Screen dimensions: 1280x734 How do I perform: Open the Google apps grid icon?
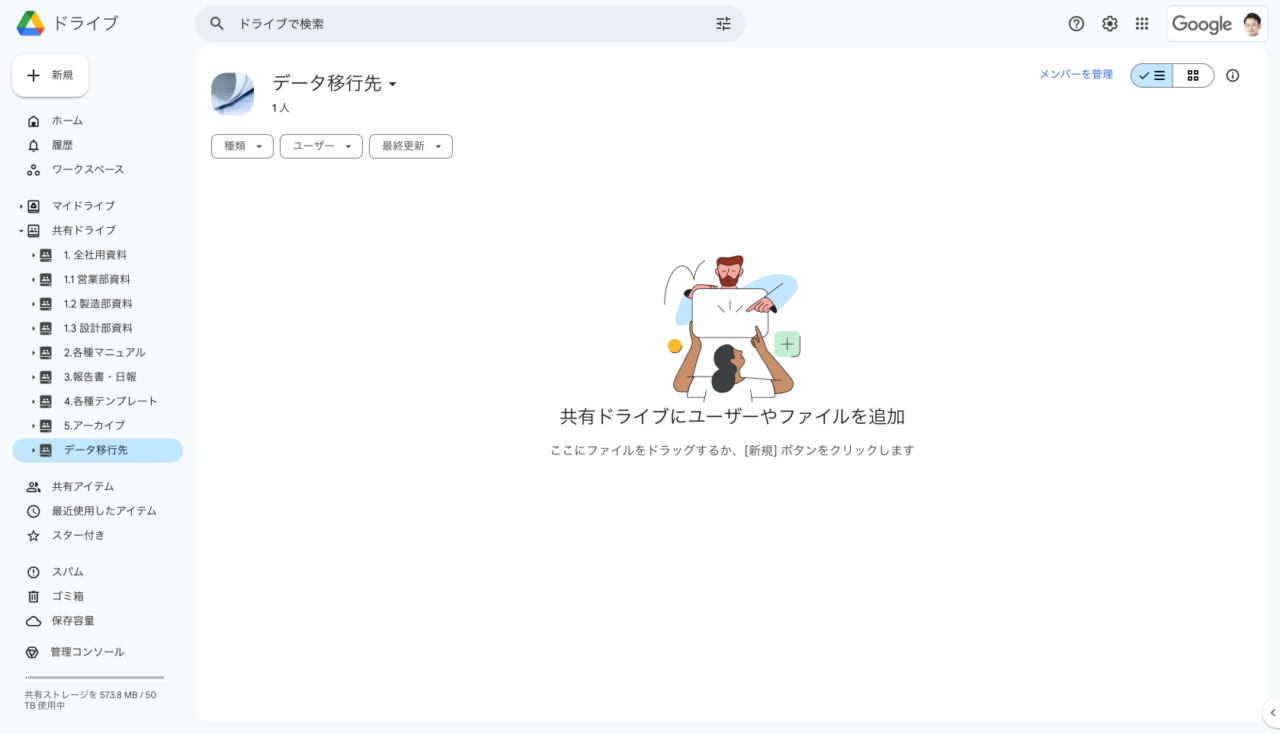pos(1142,24)
